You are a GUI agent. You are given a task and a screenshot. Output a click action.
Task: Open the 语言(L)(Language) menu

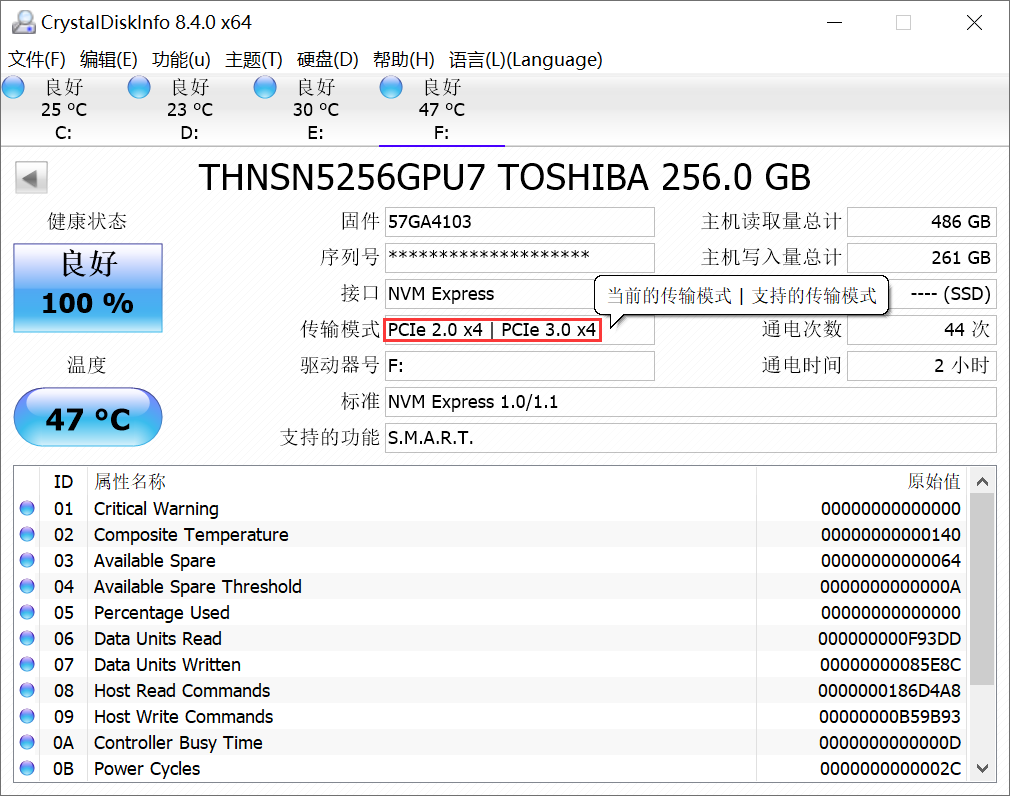pos(526,60)
